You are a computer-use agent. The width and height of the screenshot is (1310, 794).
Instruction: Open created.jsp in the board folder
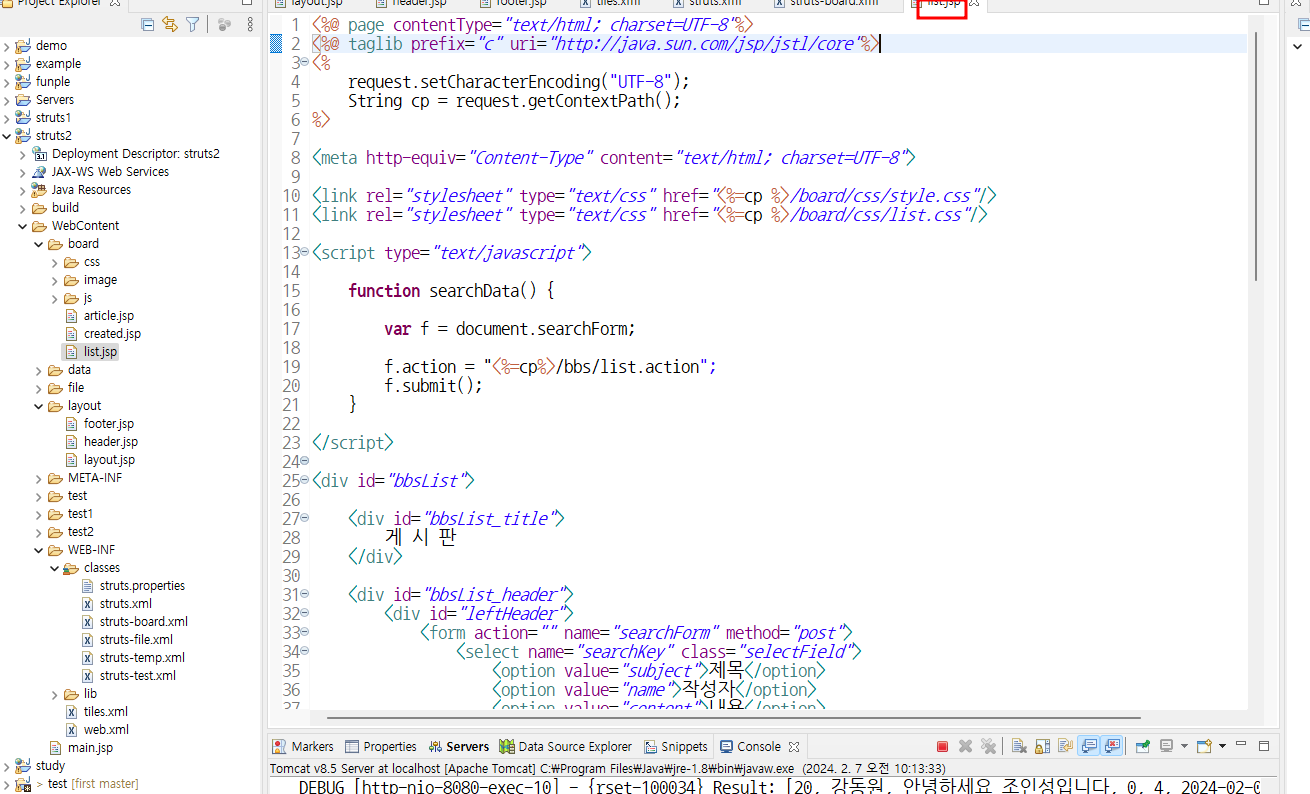click(x=112, y=334)
